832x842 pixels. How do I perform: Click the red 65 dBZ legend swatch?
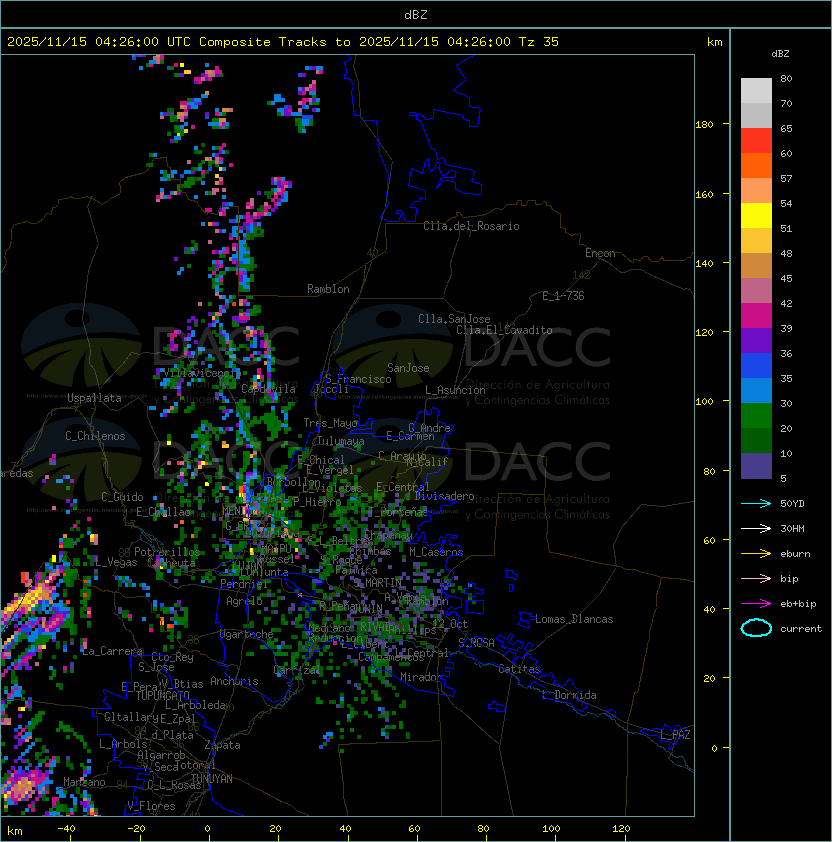point(756,140)
